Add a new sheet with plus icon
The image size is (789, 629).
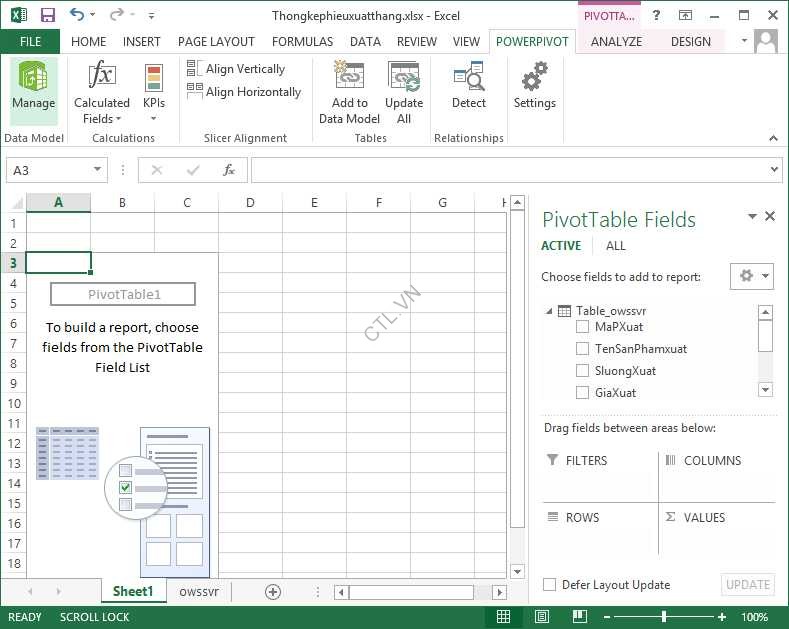point(272,591)
